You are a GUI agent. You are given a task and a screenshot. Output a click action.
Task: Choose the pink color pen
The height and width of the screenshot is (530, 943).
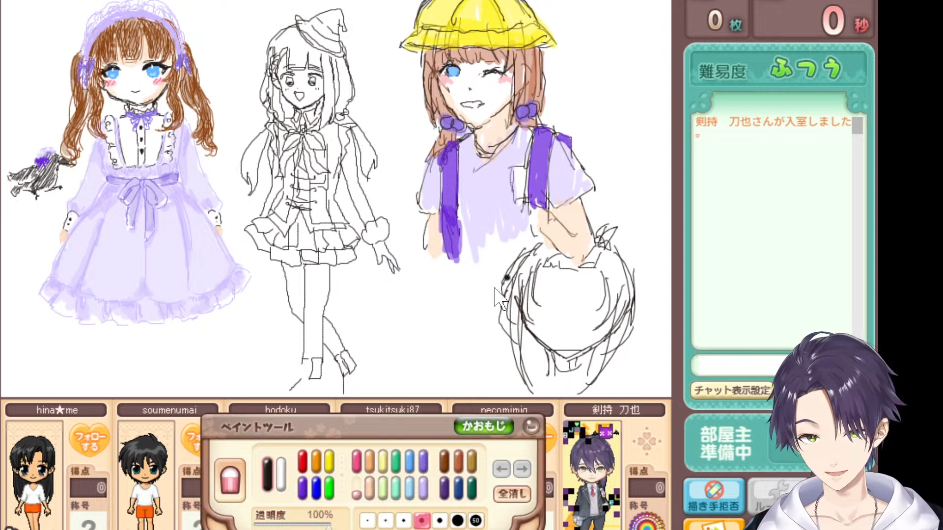click(357, 461)
